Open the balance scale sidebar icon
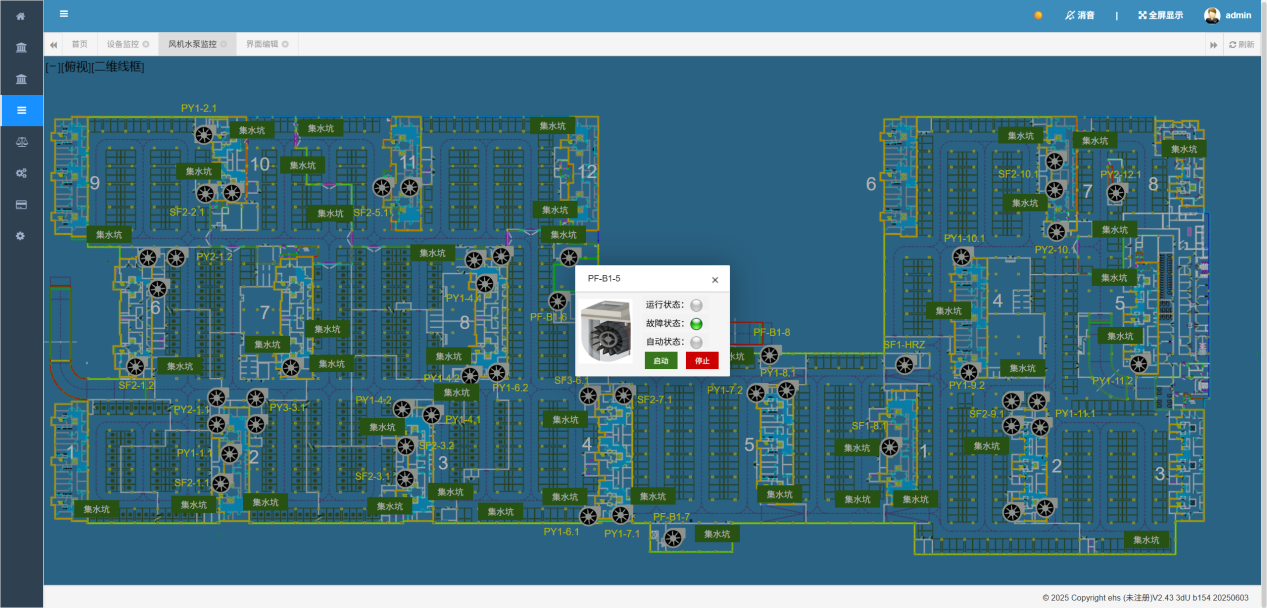This screenshot has width=1267, height=608. (x=21, y=142)
